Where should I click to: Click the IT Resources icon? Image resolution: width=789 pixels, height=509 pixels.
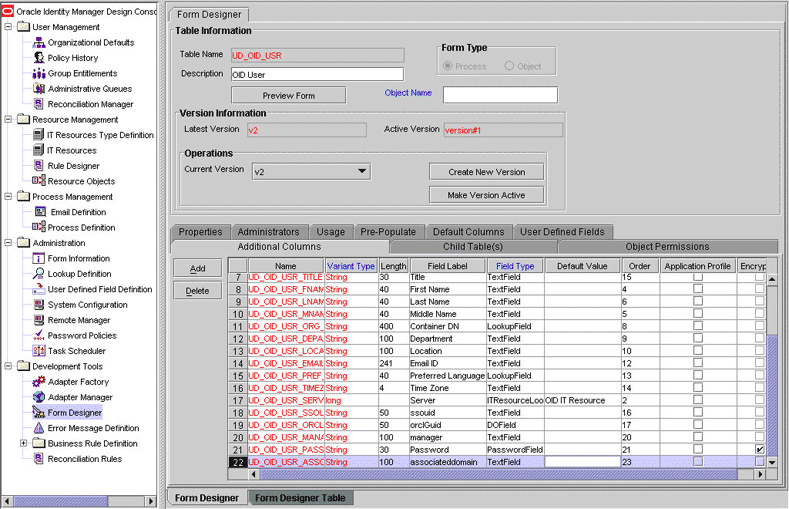point(38,150)
